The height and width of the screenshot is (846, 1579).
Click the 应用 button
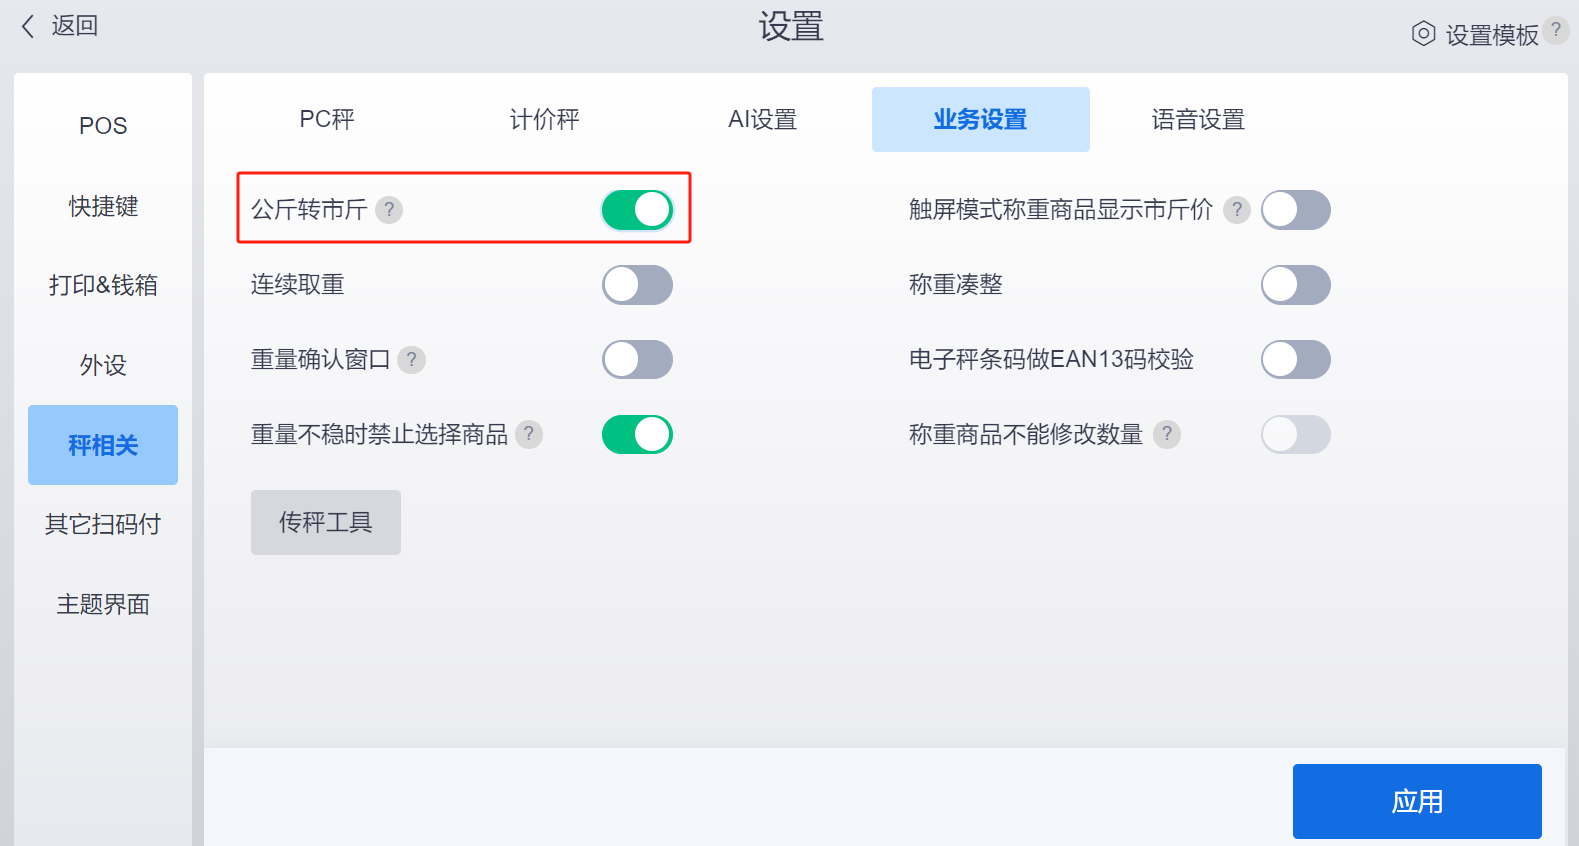tap(1416, 801)
